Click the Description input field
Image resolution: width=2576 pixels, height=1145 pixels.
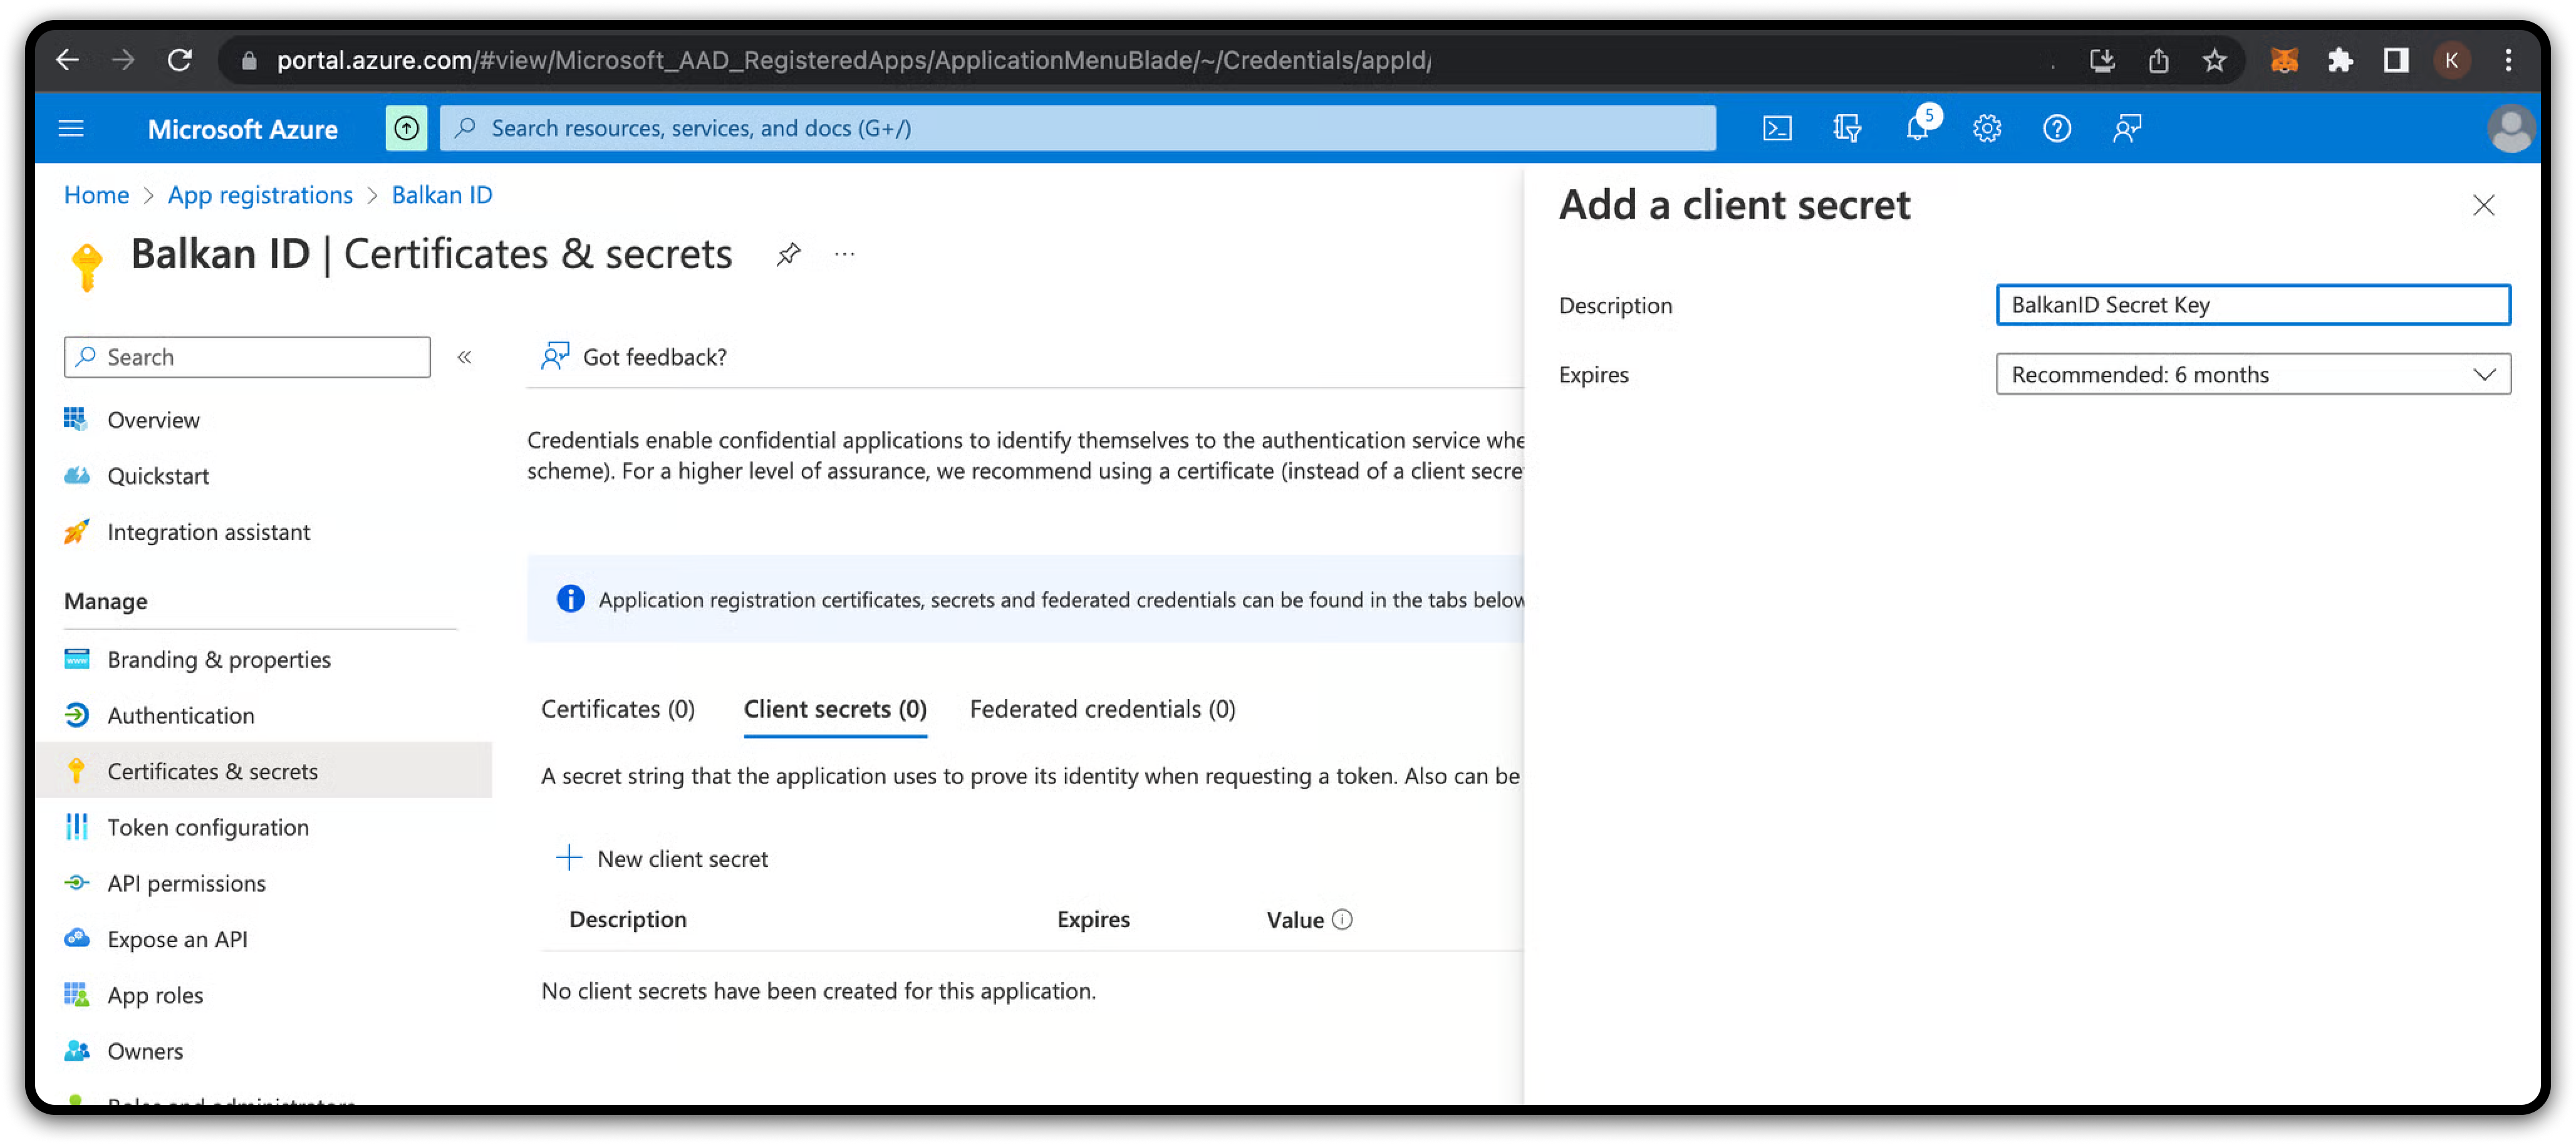[2252, 305]
